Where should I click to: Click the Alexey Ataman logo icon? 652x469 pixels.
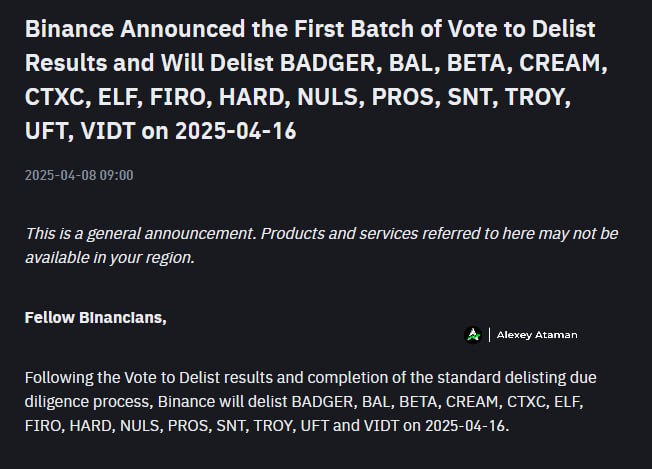pos(473,335)
